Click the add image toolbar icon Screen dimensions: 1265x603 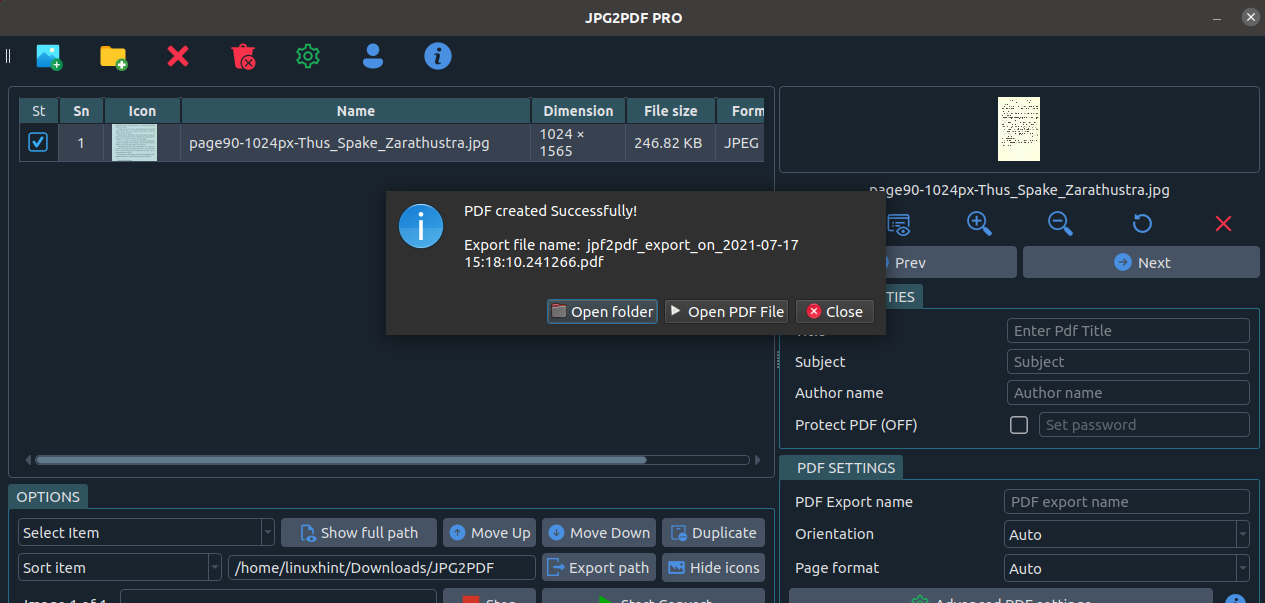49,57
